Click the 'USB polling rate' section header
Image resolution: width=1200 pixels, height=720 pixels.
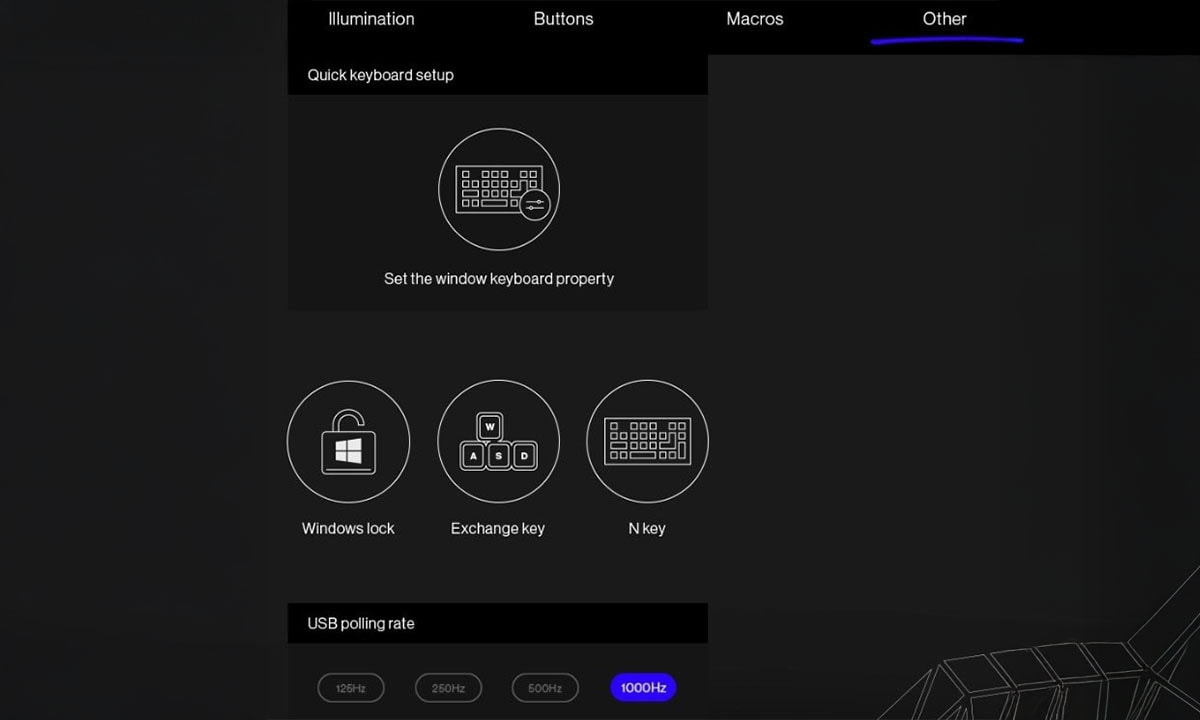coord(360,624)
